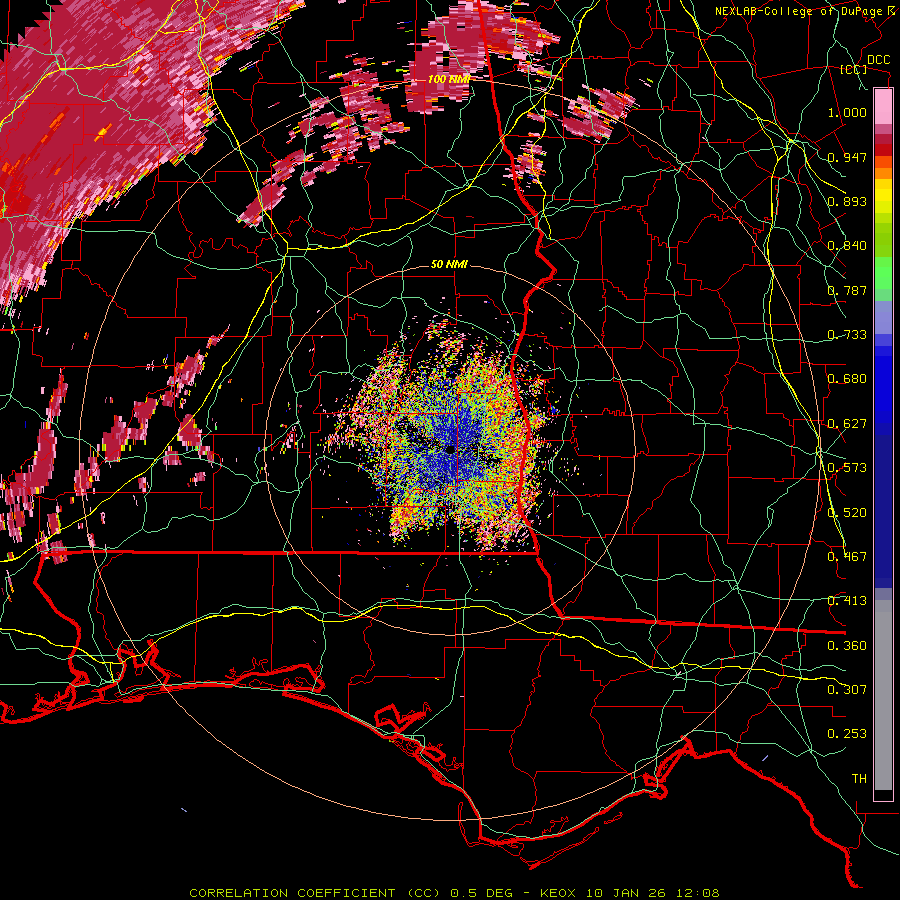Click the DCC product label
The height and width of the screenshot is (900, 900).
point(878,60)
